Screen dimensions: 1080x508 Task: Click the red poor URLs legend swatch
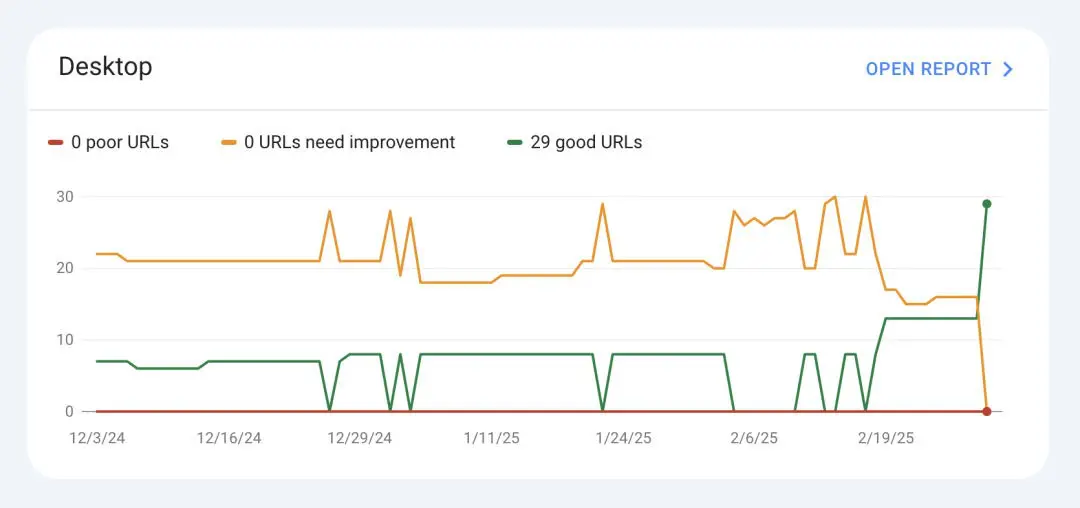tap(55, 143)
